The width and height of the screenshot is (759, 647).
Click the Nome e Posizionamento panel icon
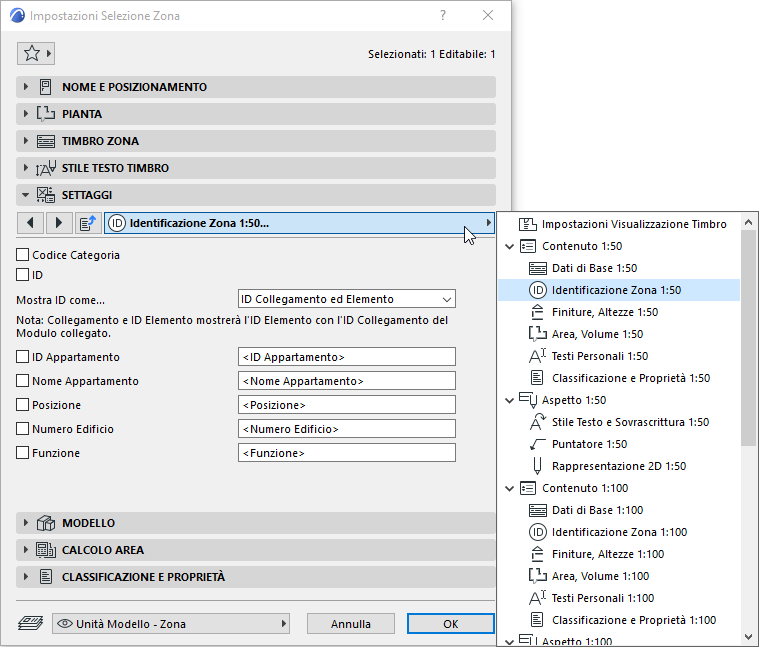pos(46,87)
